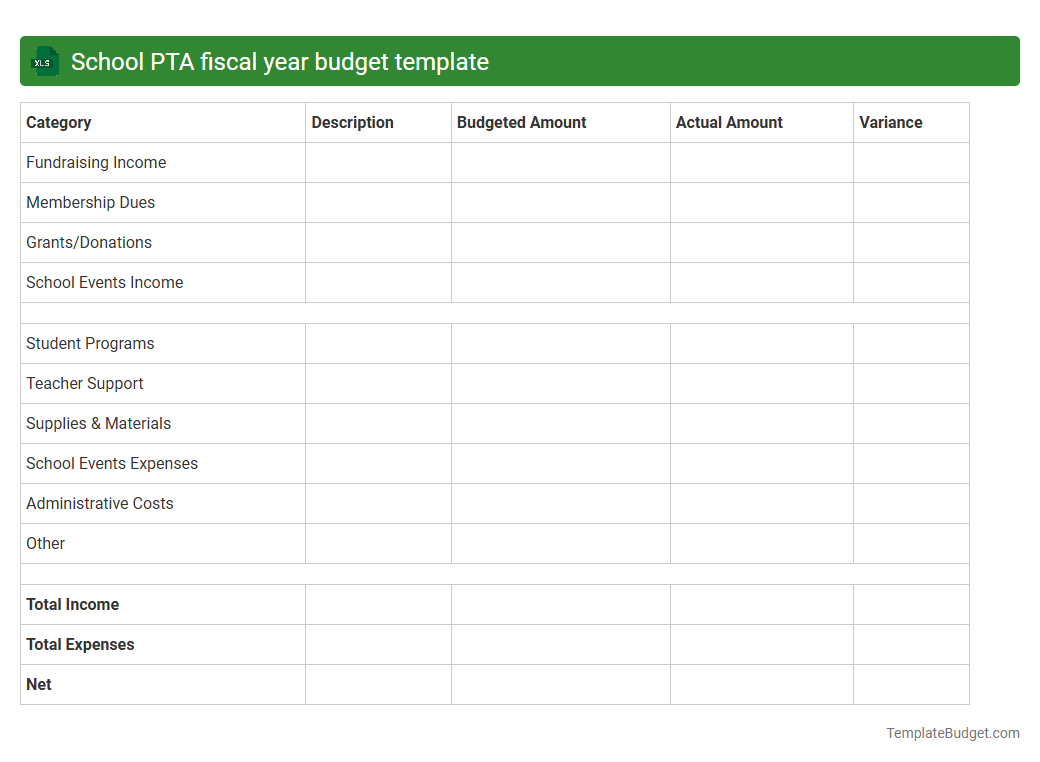Viewport: 1040px width, 762px height.
Task: Click the Actual Amount column header
Action: click(x=729, y=122)
